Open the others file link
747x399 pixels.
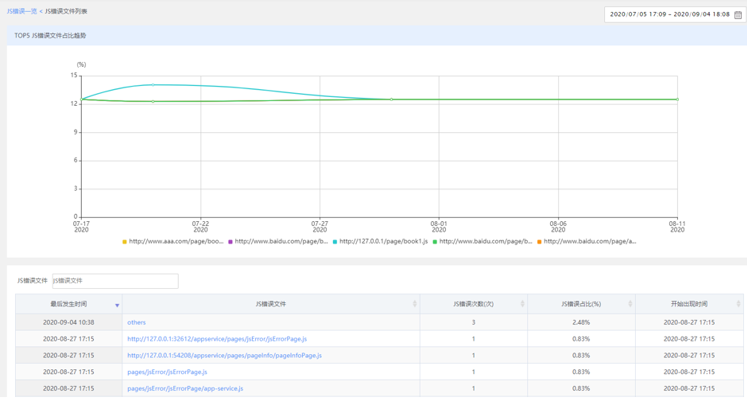point(136,322)
